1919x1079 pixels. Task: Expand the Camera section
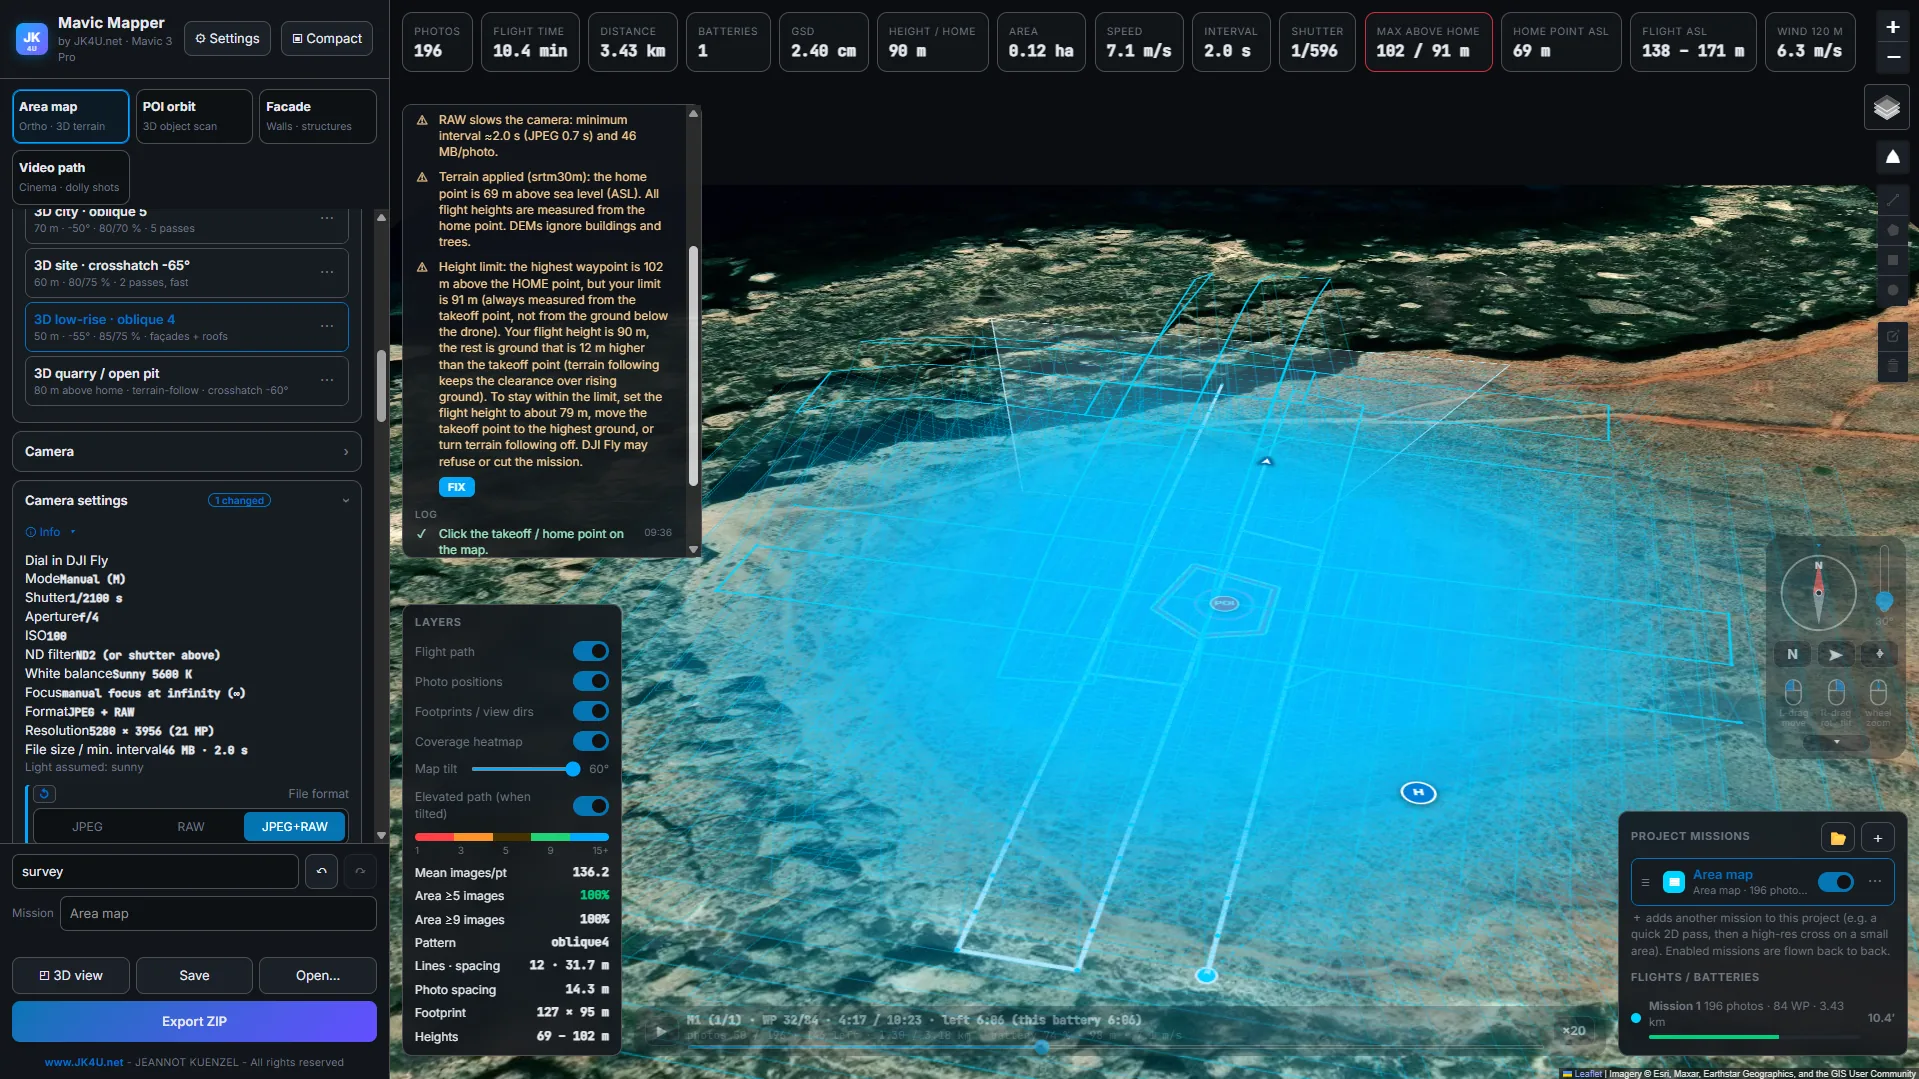tap(187, 452)
